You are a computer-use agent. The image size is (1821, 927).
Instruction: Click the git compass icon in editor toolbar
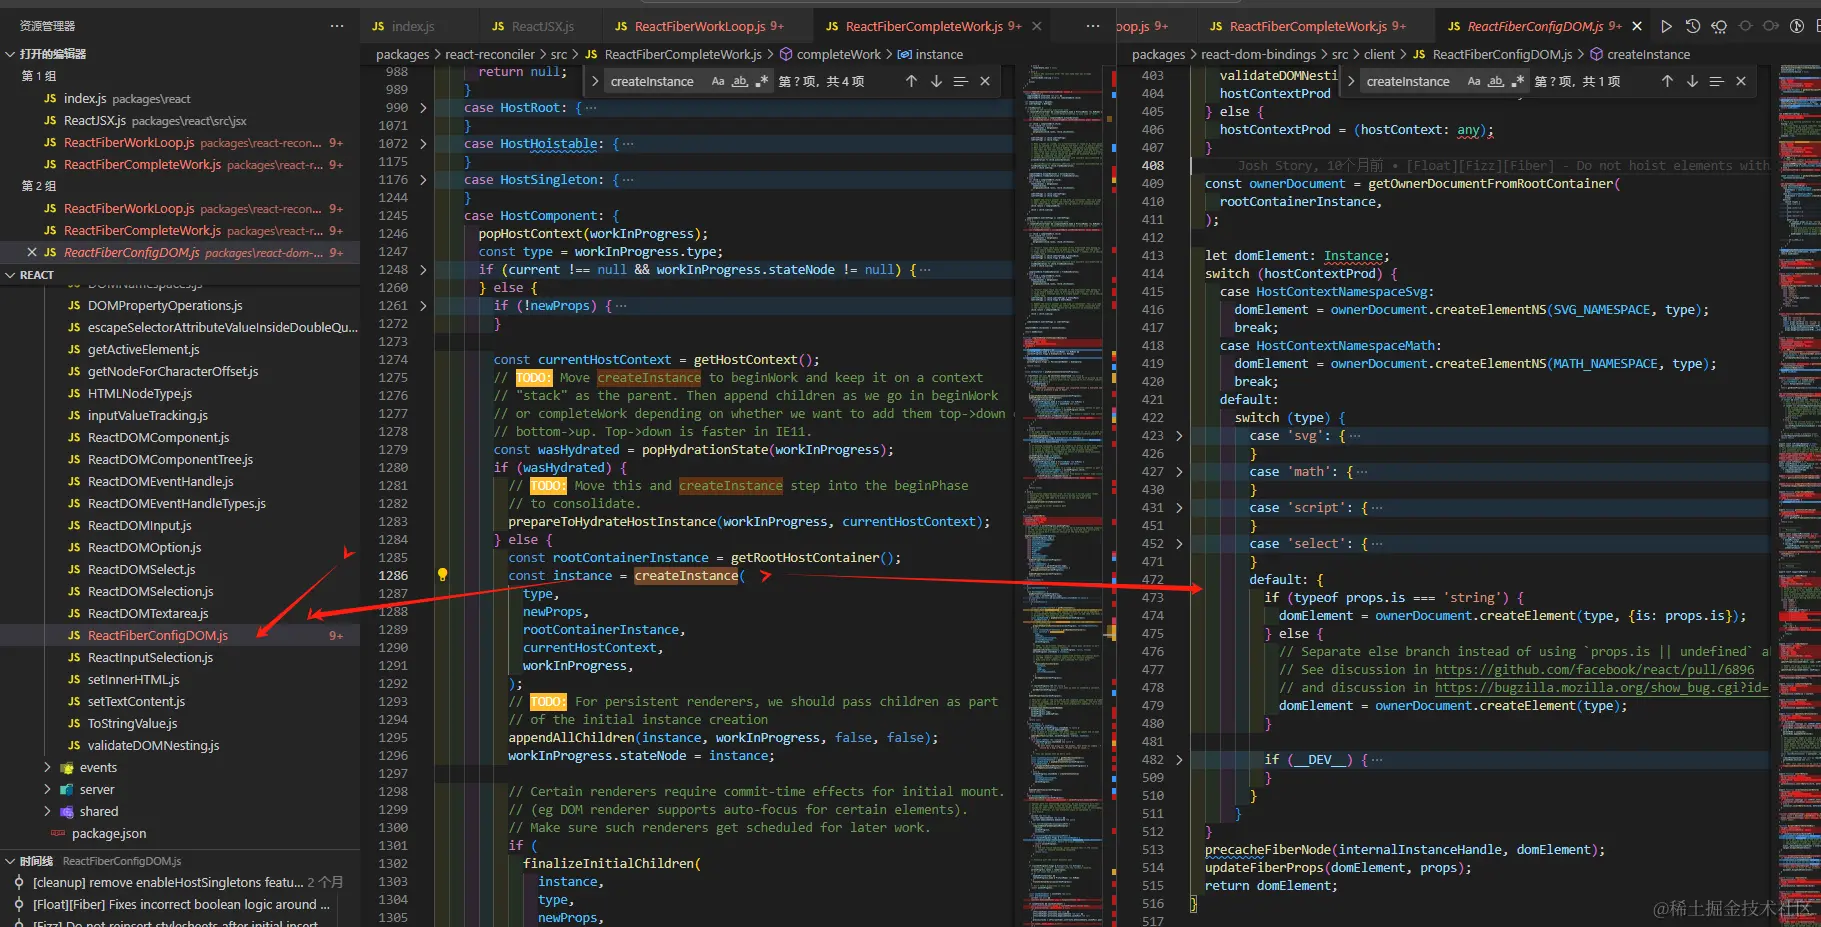(1797, 26)
